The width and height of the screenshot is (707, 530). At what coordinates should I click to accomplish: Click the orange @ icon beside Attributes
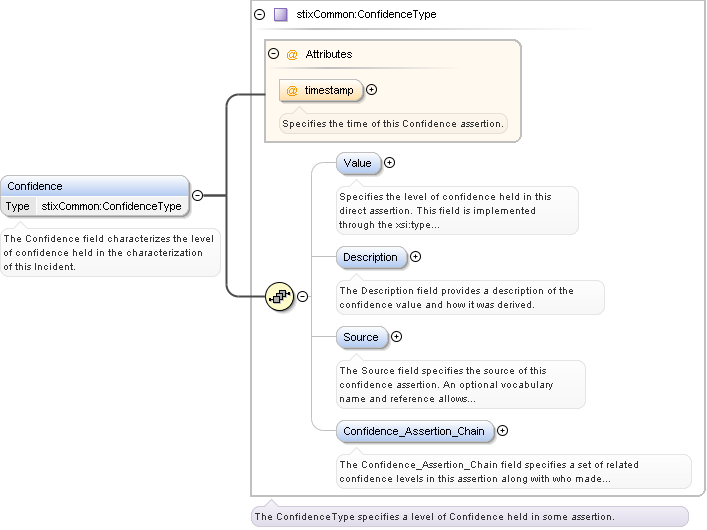pyautogui.click(x=292, y=54)
